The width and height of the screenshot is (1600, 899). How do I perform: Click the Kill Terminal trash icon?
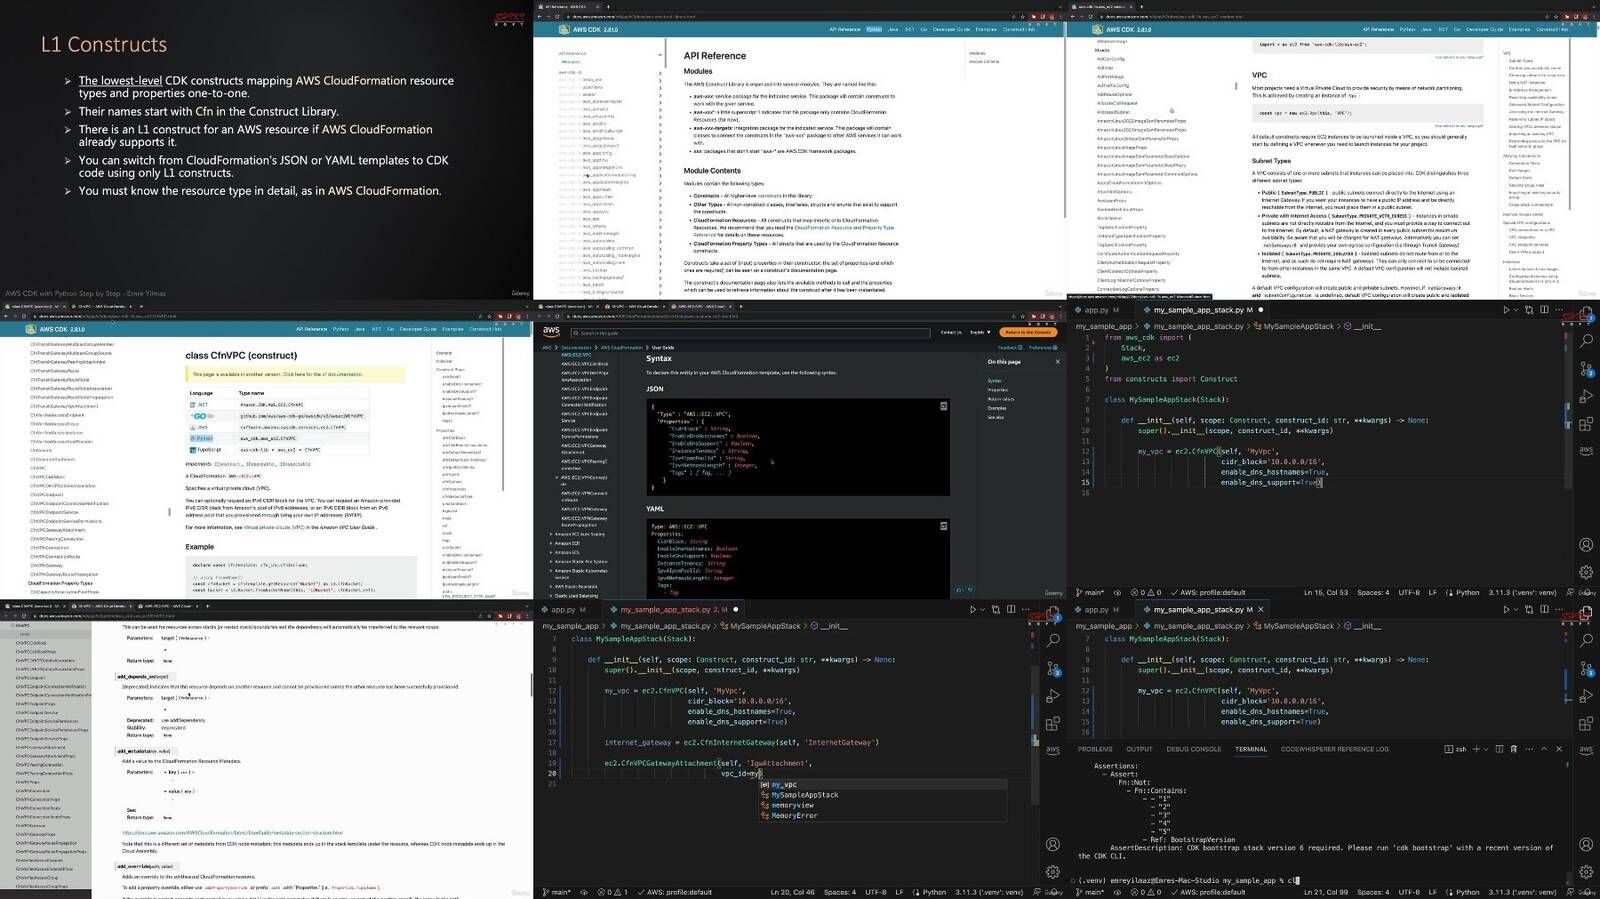click(x=1513, y=749)
